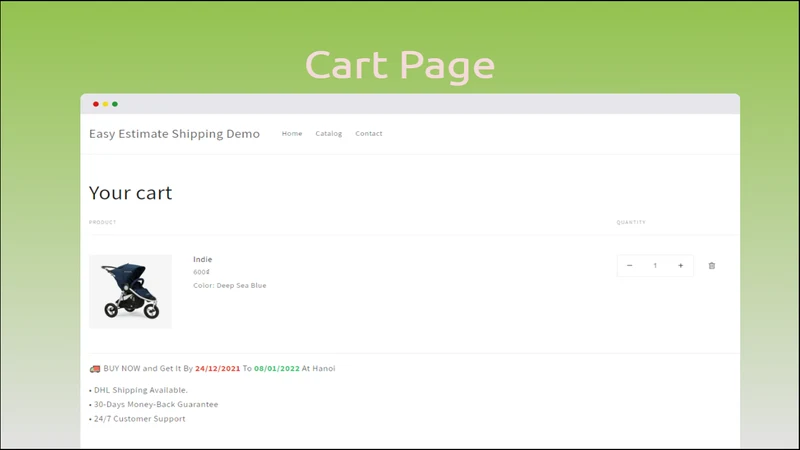Select the green date 08/01/2022

277,368
